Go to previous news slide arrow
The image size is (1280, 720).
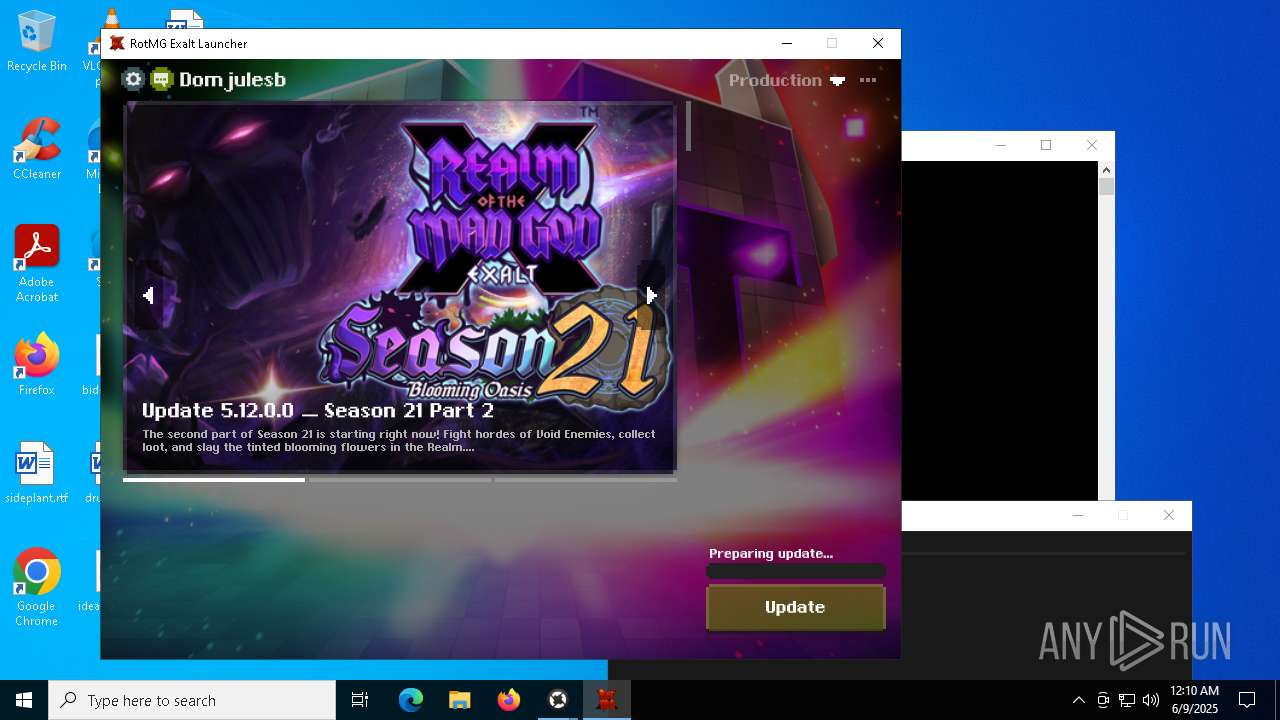coord(148,295)
